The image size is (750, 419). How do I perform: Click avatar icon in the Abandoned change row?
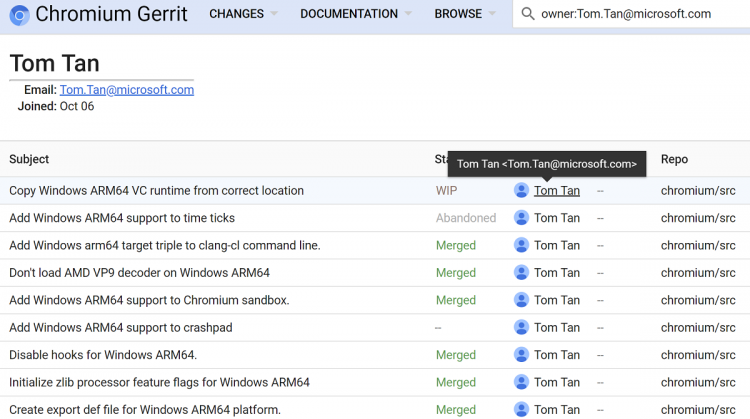(x=521, y=218)
